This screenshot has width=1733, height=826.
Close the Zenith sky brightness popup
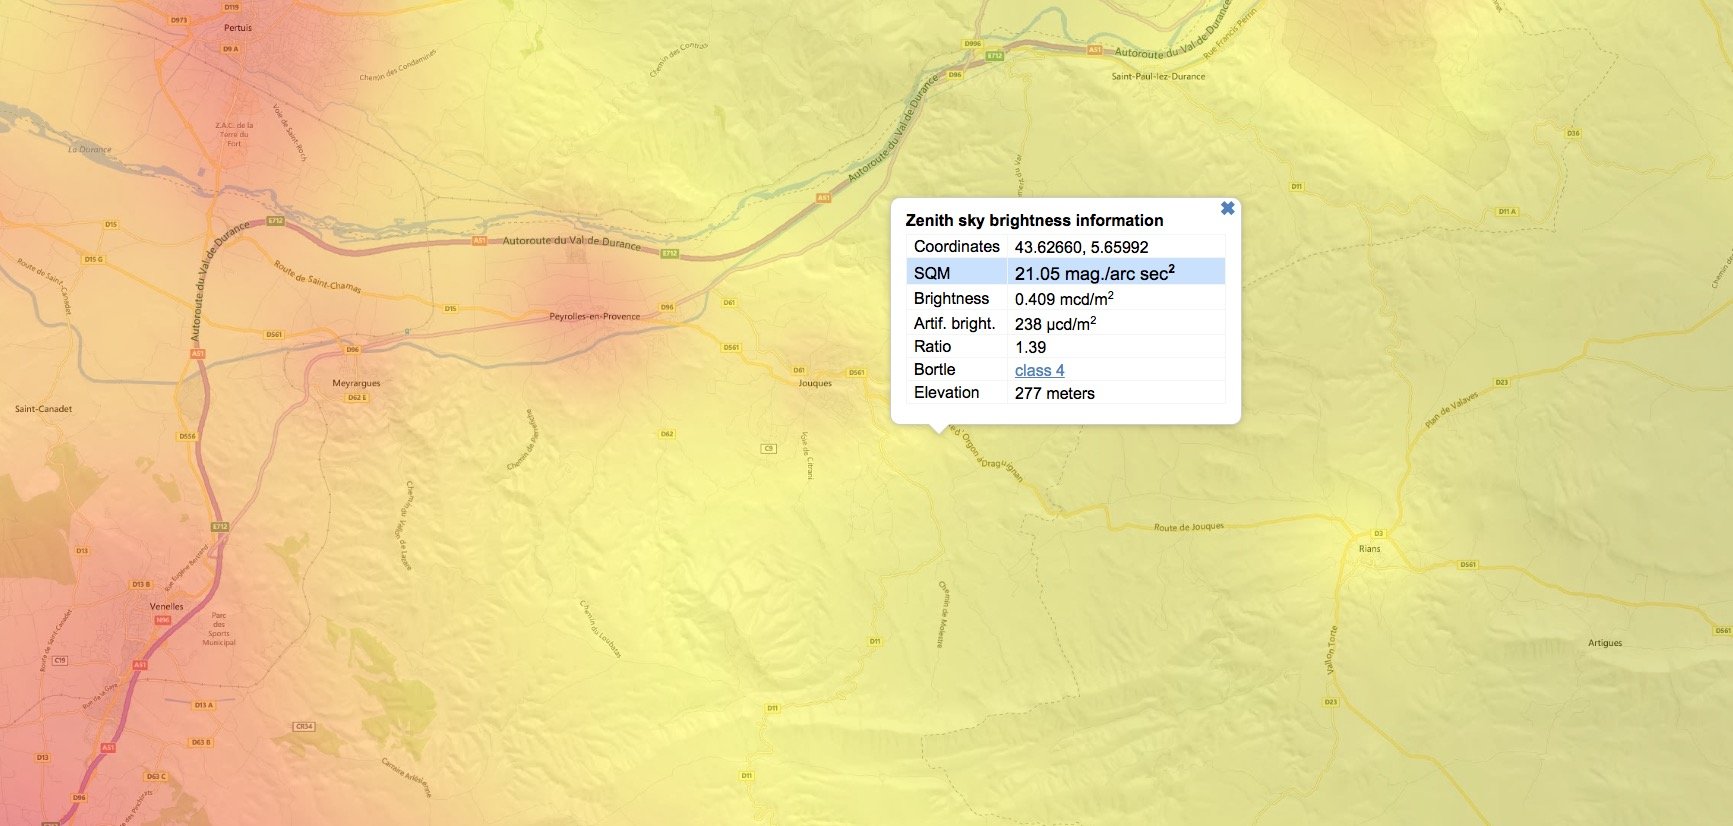point(1227,208)
